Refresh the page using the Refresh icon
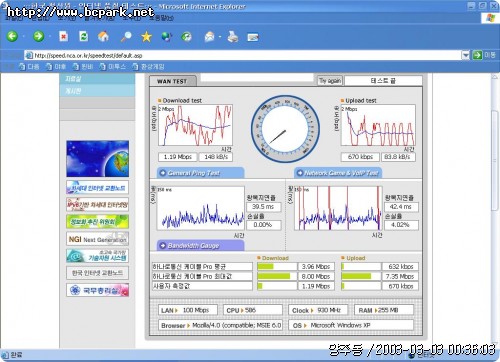 (83, 36)
